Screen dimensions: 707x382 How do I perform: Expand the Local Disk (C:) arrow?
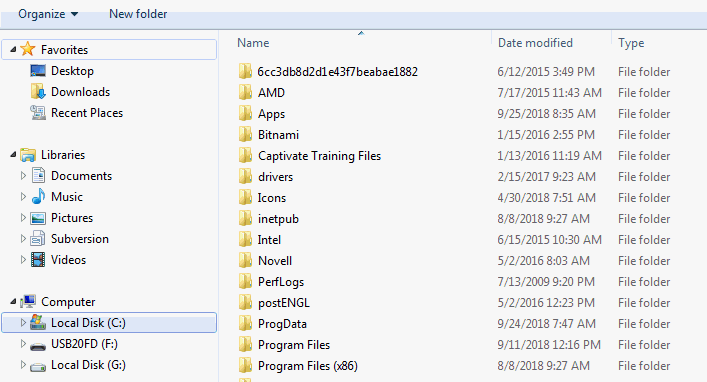(x=23, y=322)
